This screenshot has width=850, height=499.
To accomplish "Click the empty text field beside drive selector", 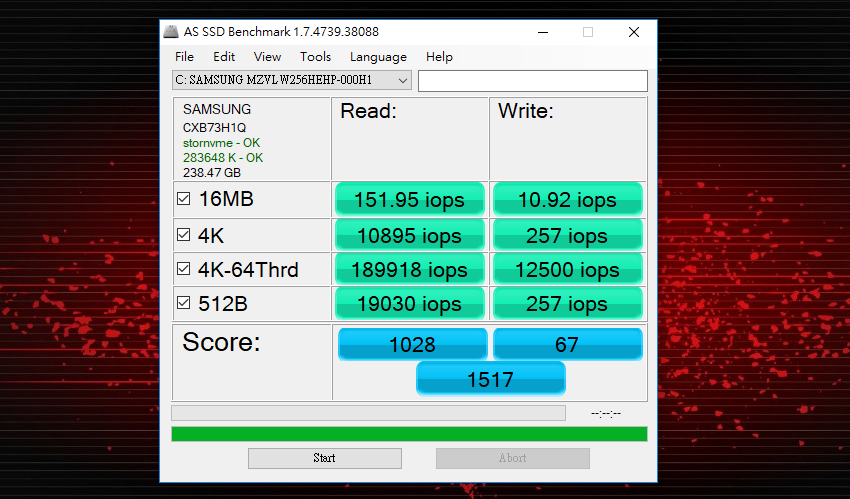I will tap(533, 81).
